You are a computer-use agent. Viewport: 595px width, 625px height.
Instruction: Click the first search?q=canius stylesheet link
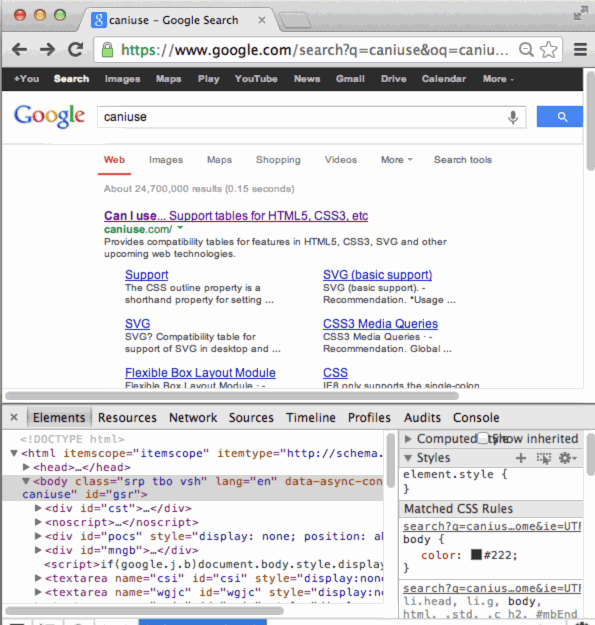click(492, 526)
